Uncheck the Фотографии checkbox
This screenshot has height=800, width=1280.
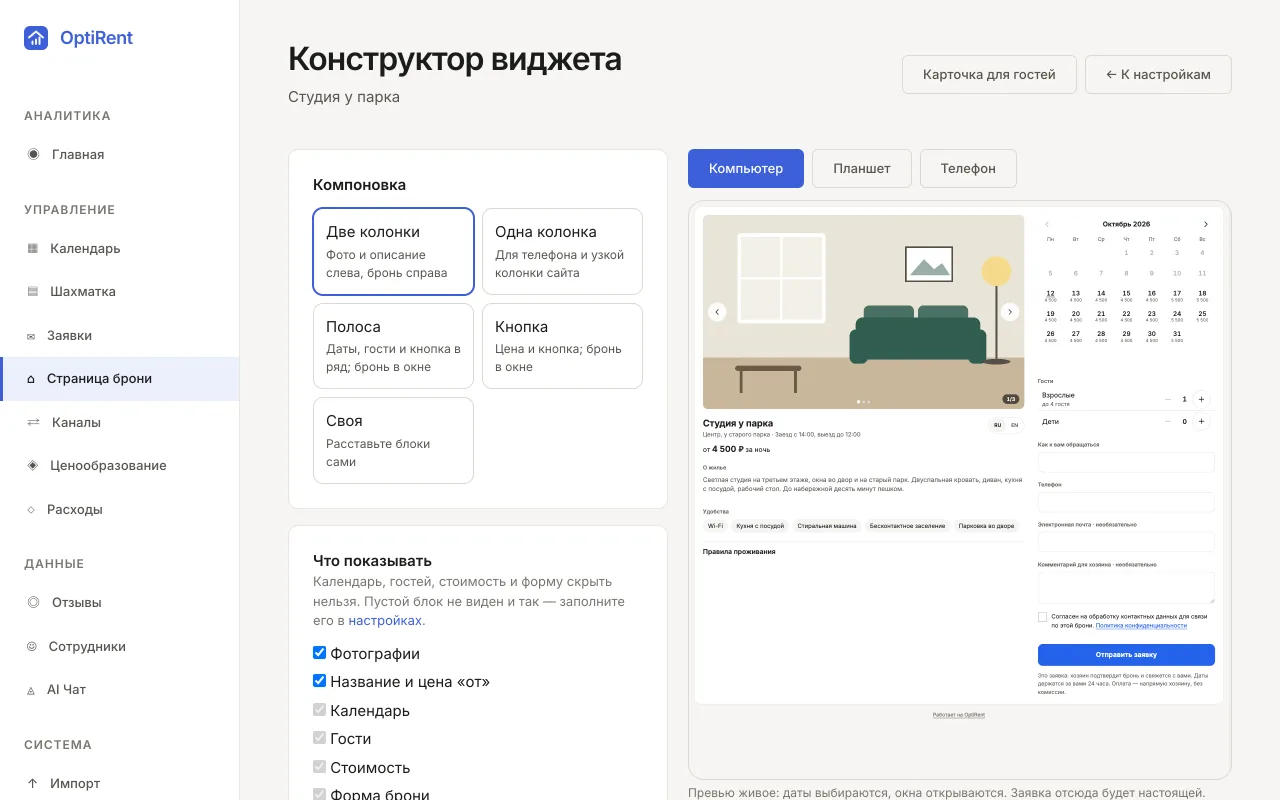320,653
